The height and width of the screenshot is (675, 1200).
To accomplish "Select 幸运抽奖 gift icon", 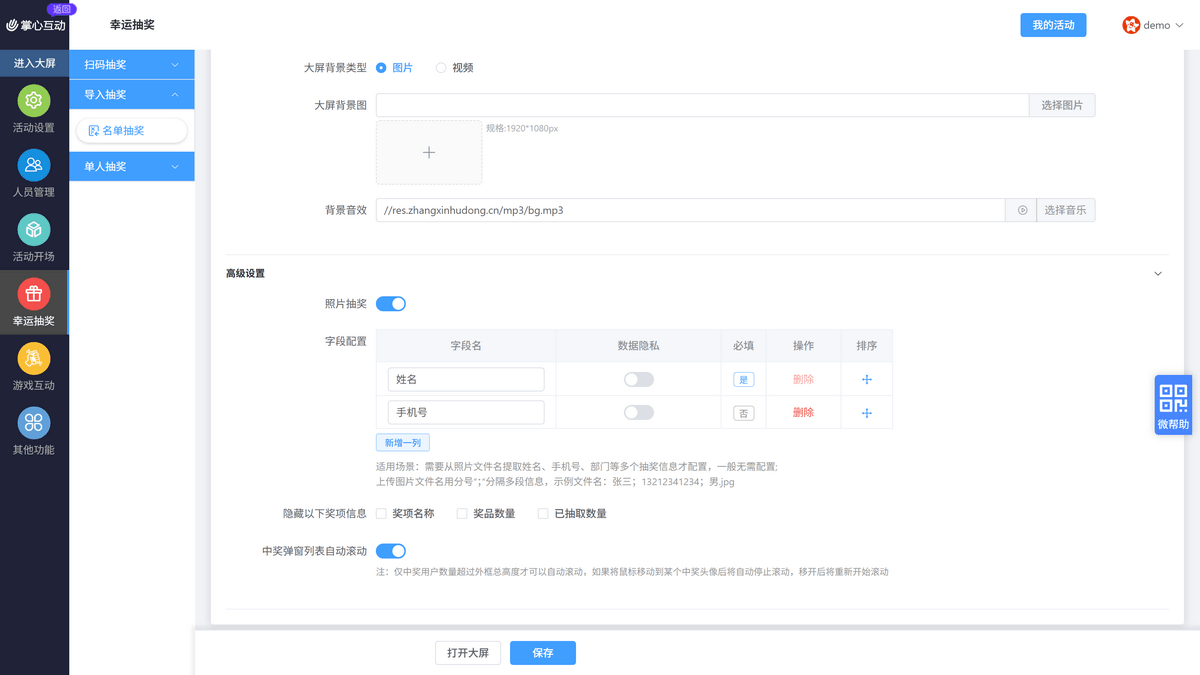I will pos(34,294).
